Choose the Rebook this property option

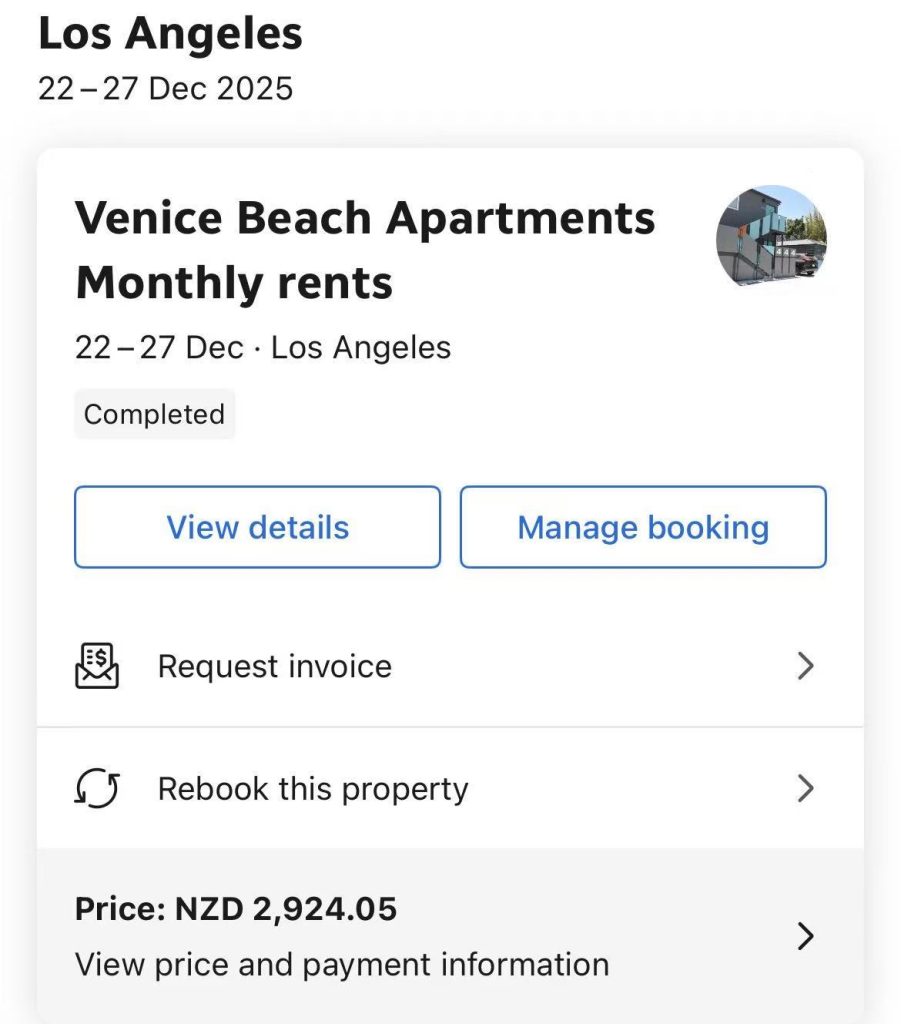pos(313,789)
